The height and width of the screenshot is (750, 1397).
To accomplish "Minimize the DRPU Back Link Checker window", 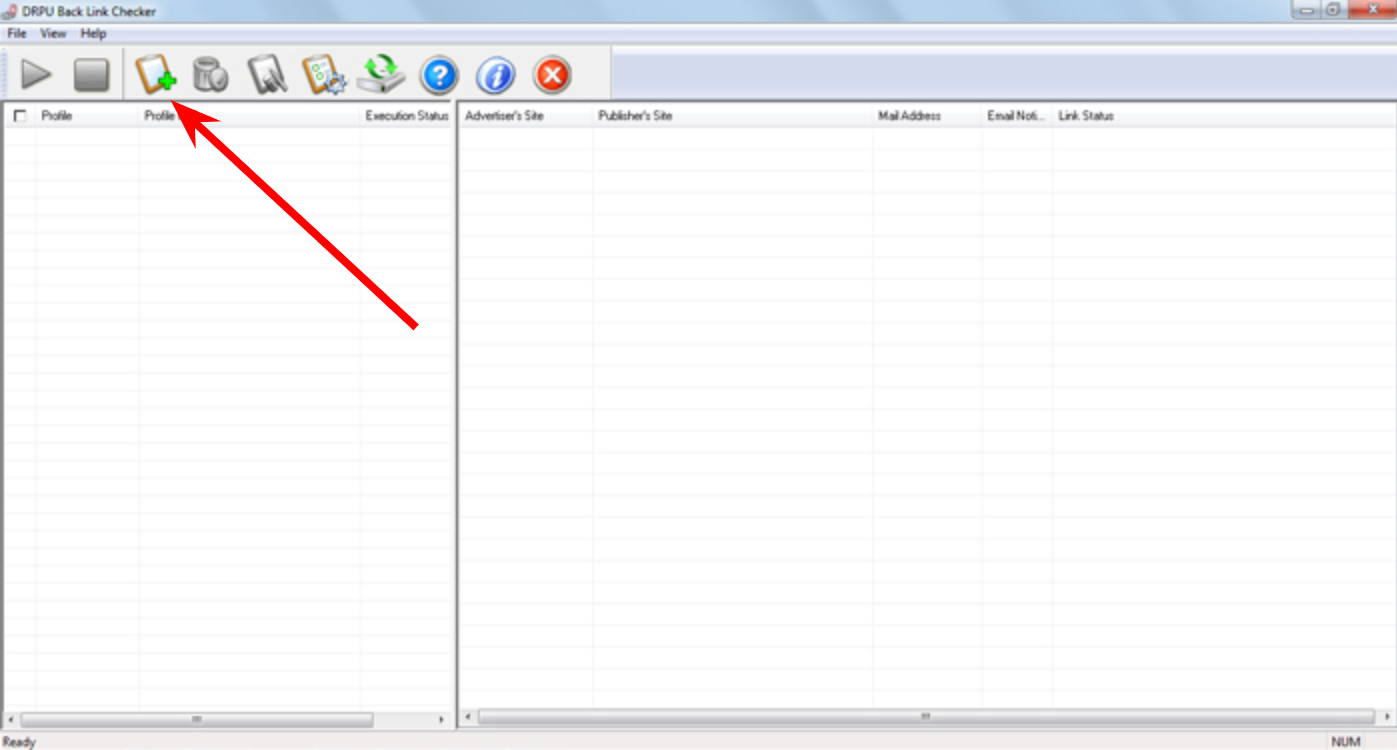I will [x=1305, y=10].
